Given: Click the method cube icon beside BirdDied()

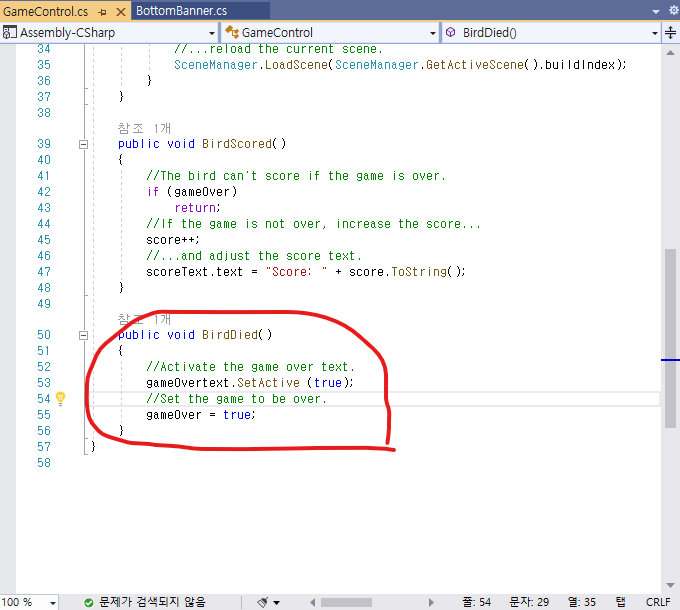Looking at the screenshot, I should click(x=451, y=32).
